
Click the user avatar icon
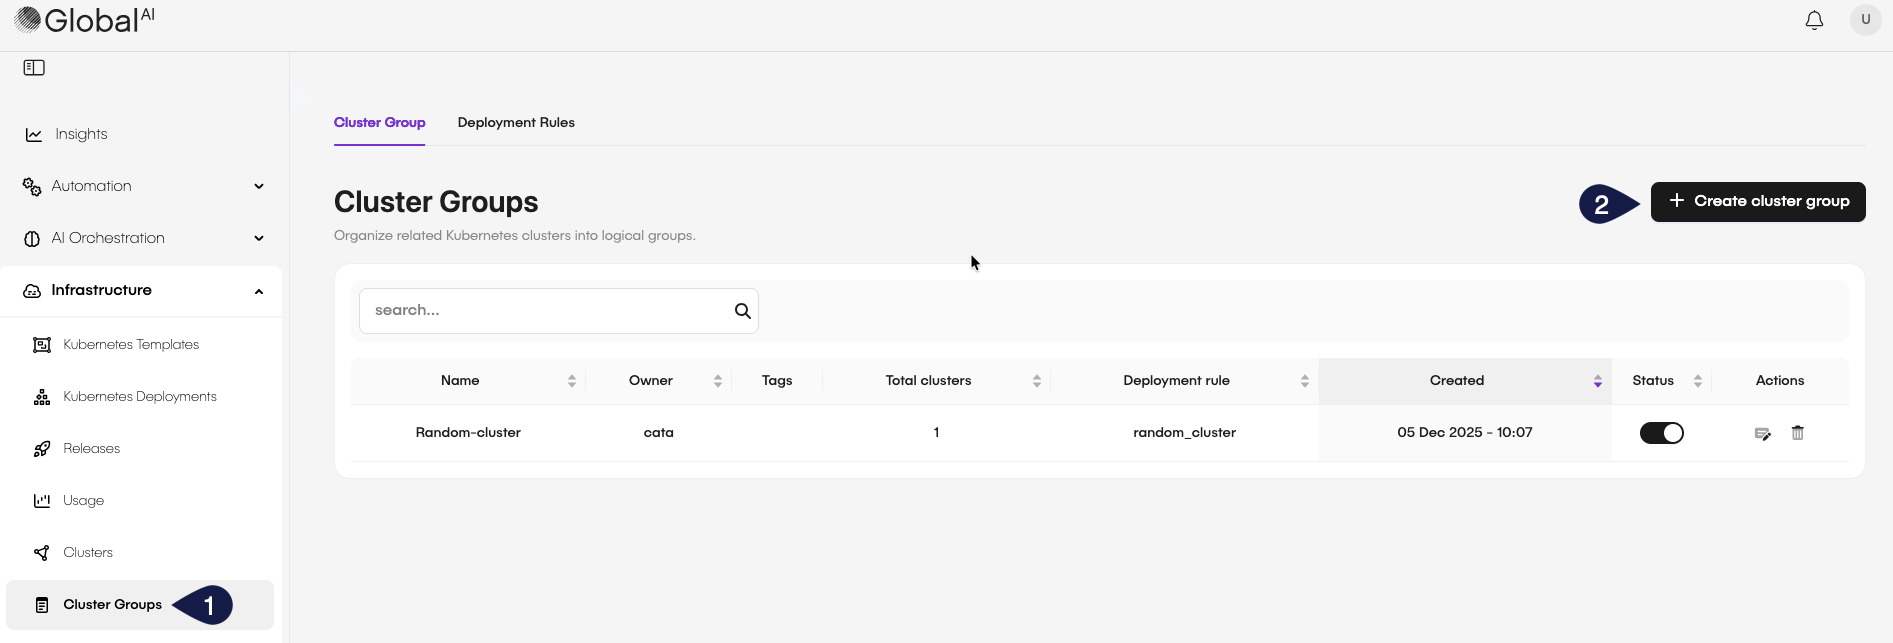pyautogui.click(x=1865, y=20)
